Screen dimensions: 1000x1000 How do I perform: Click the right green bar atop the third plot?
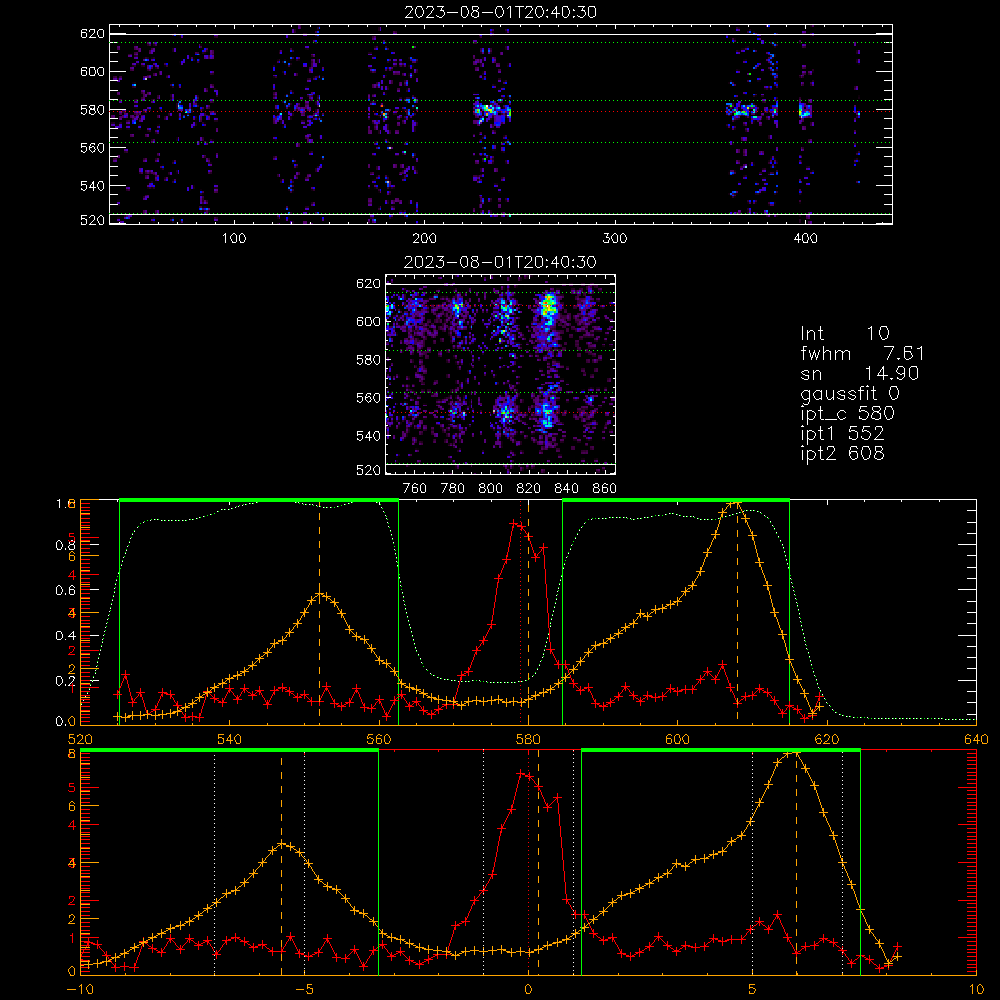click(x=676, y=501)
